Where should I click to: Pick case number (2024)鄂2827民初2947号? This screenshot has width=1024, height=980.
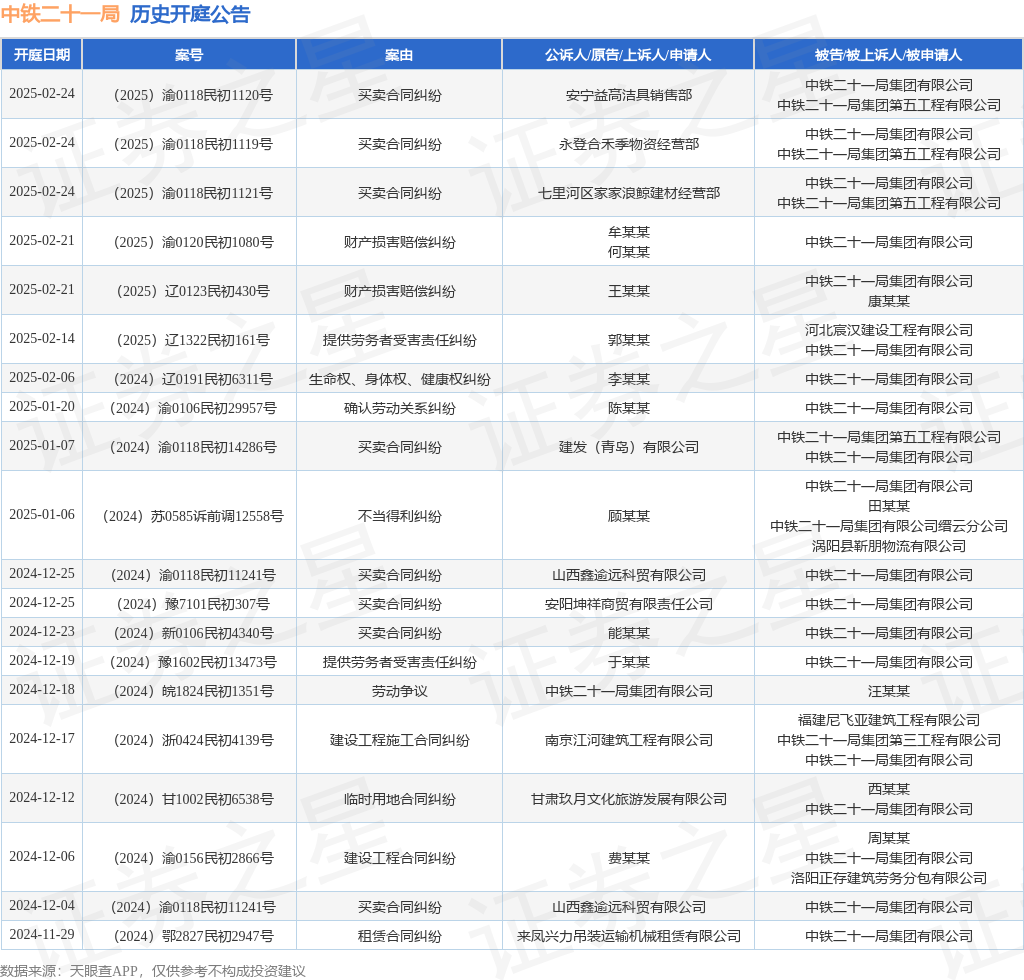[193, 936]
